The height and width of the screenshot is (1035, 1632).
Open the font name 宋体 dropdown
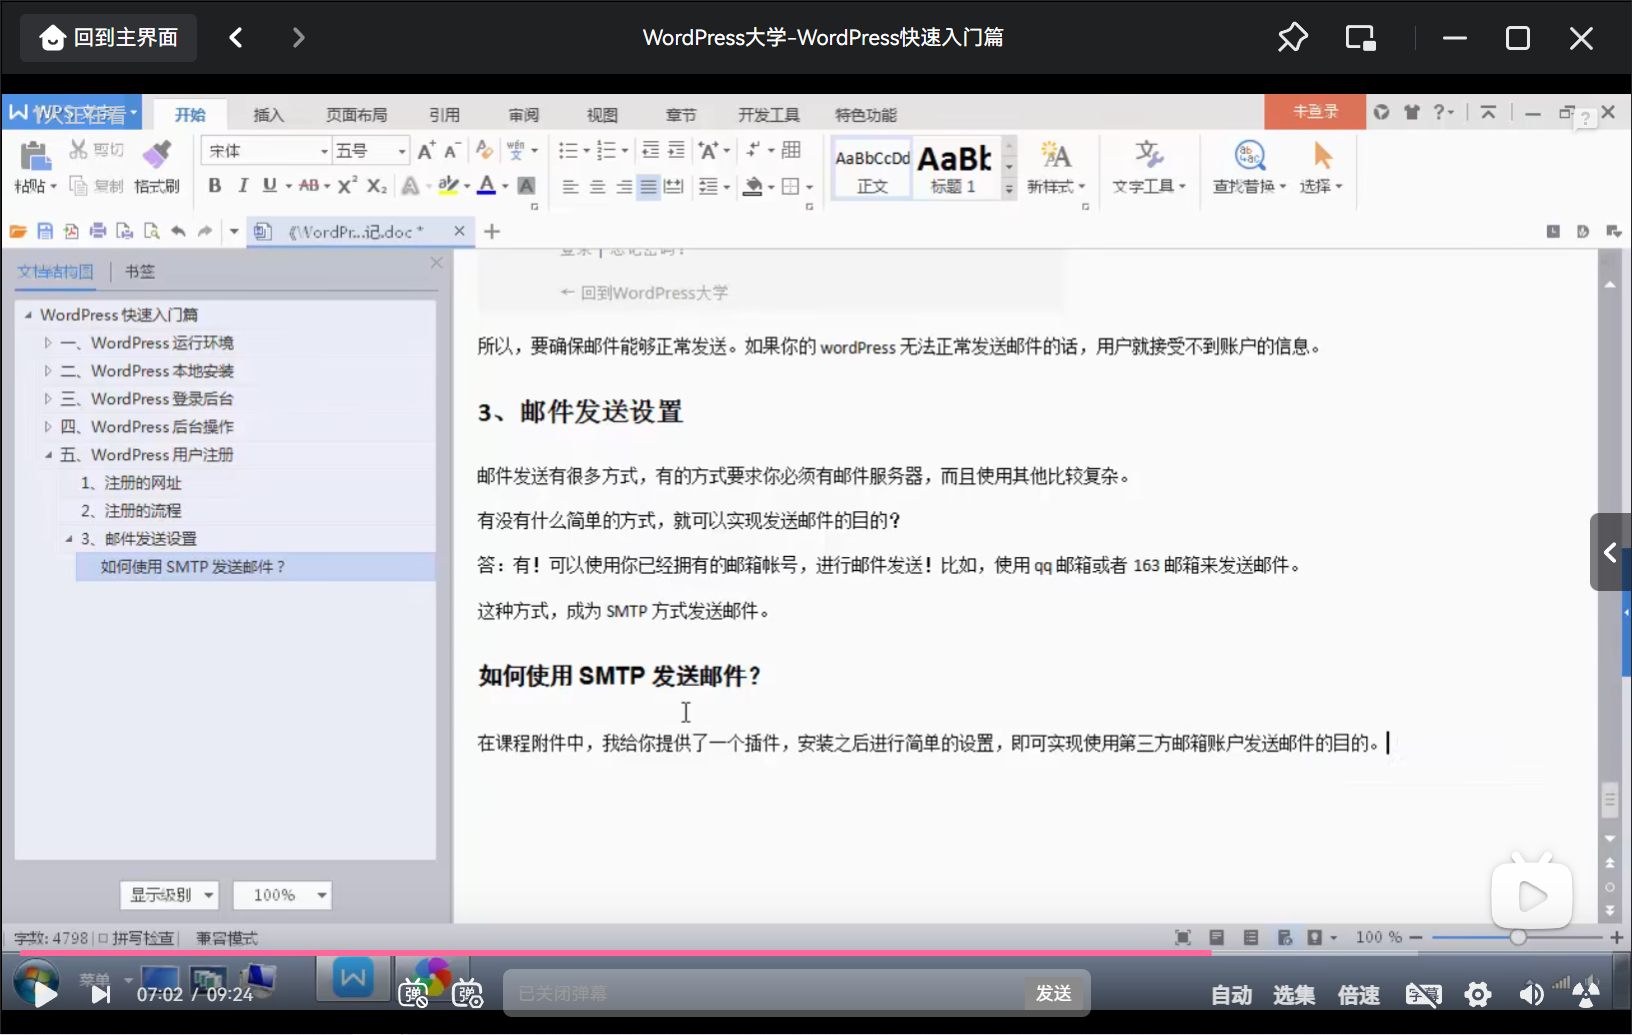pyautogui.click(x=324, y=151)
